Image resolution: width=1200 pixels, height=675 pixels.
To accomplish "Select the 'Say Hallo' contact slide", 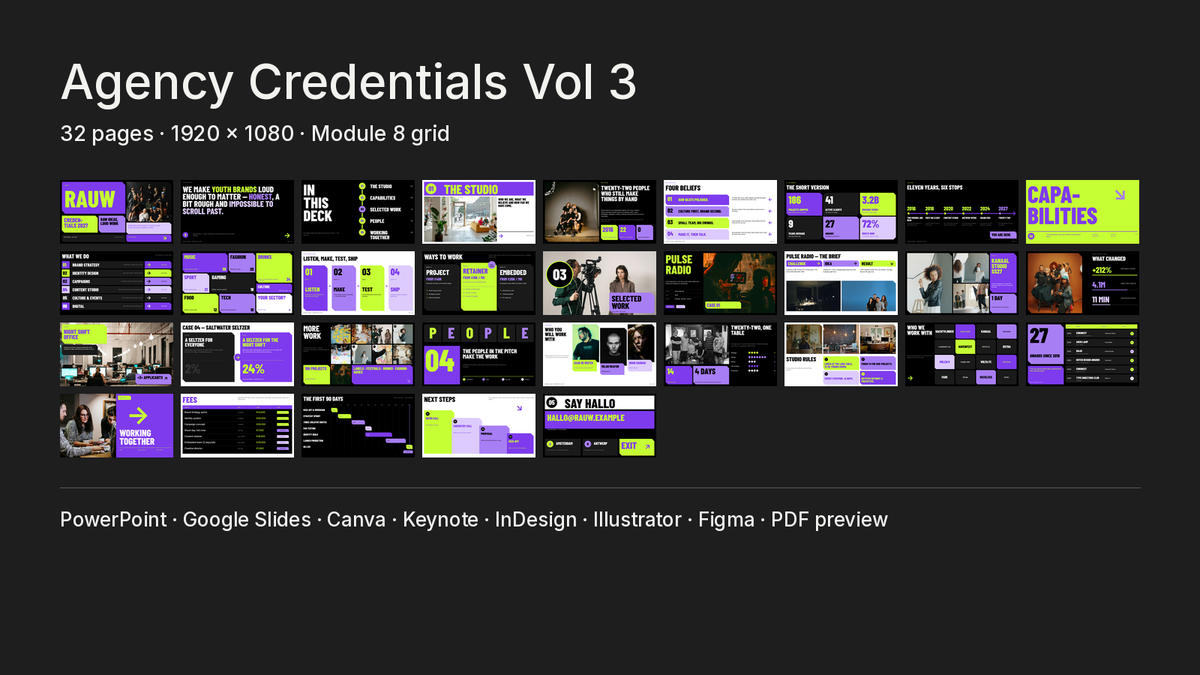I will point(599,425).
